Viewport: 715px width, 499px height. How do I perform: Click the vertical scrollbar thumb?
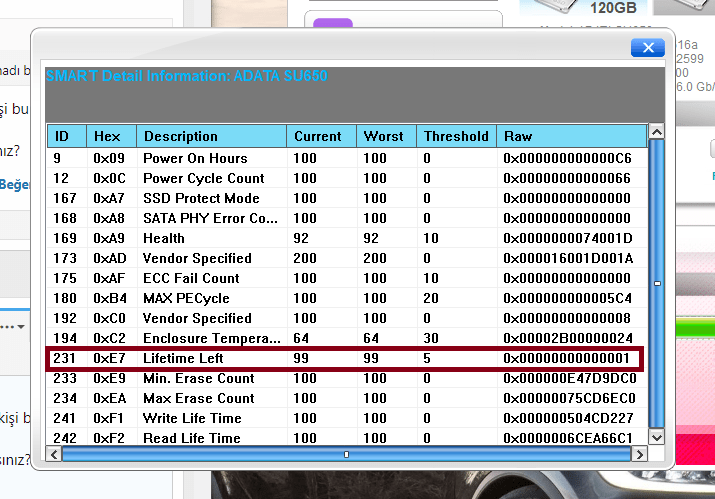point(657,284)
